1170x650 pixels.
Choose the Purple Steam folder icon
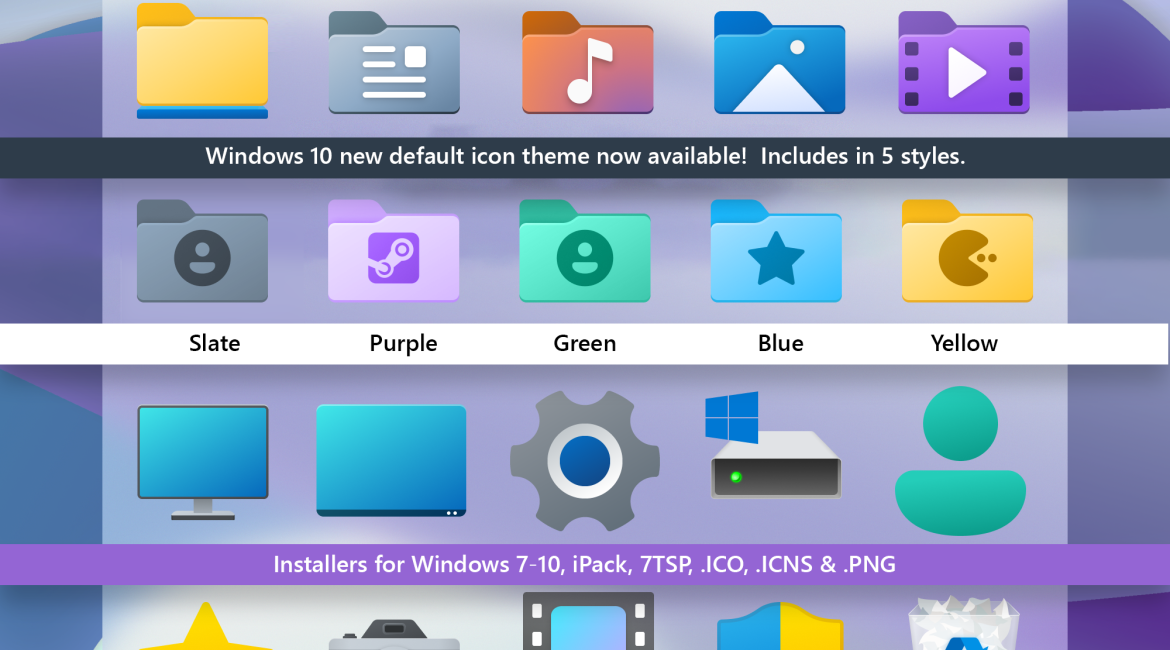click(x=393, y=251)
